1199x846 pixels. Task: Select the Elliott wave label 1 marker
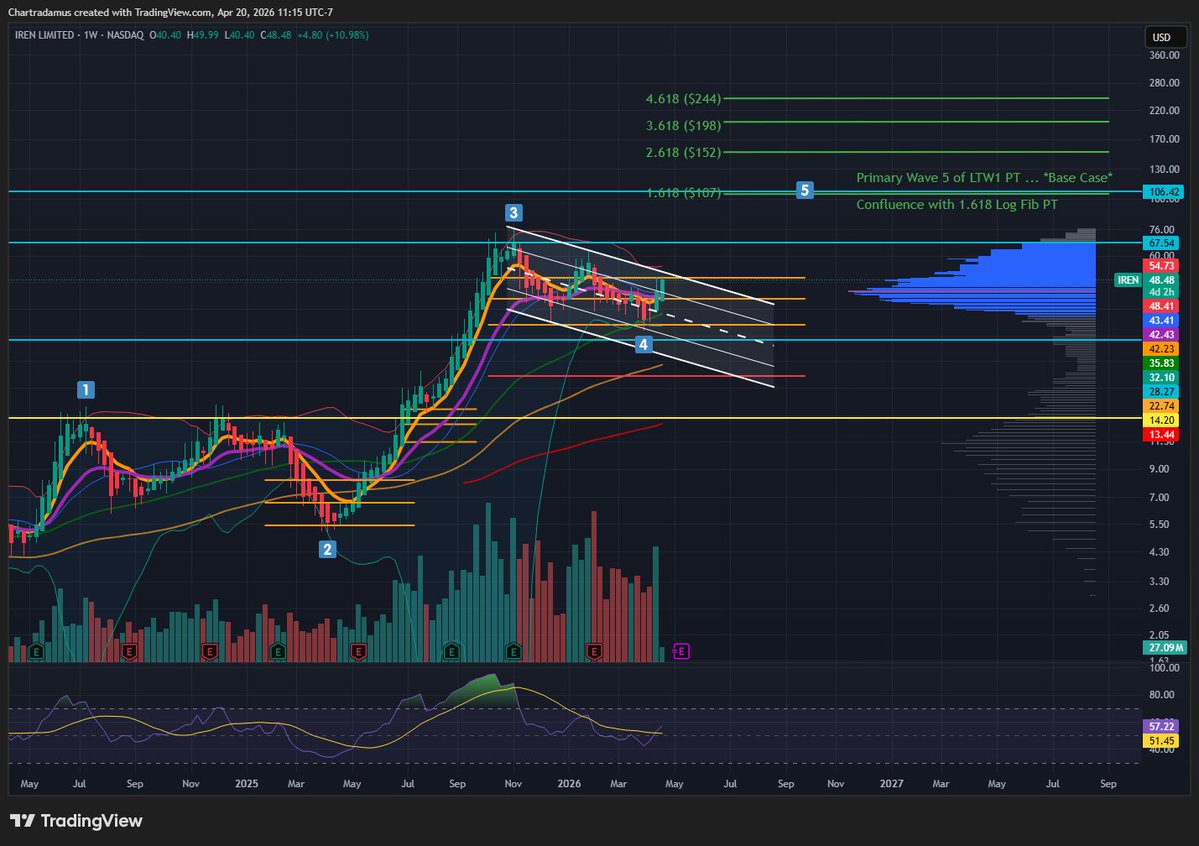(x=86, y=390)
